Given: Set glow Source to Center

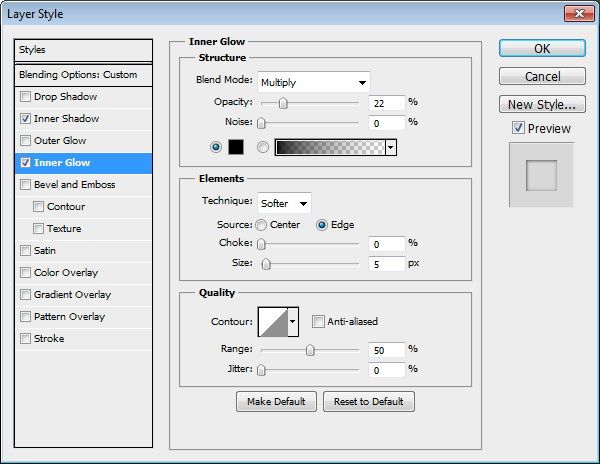Looking at the screenshot, I should coord(261,225).
